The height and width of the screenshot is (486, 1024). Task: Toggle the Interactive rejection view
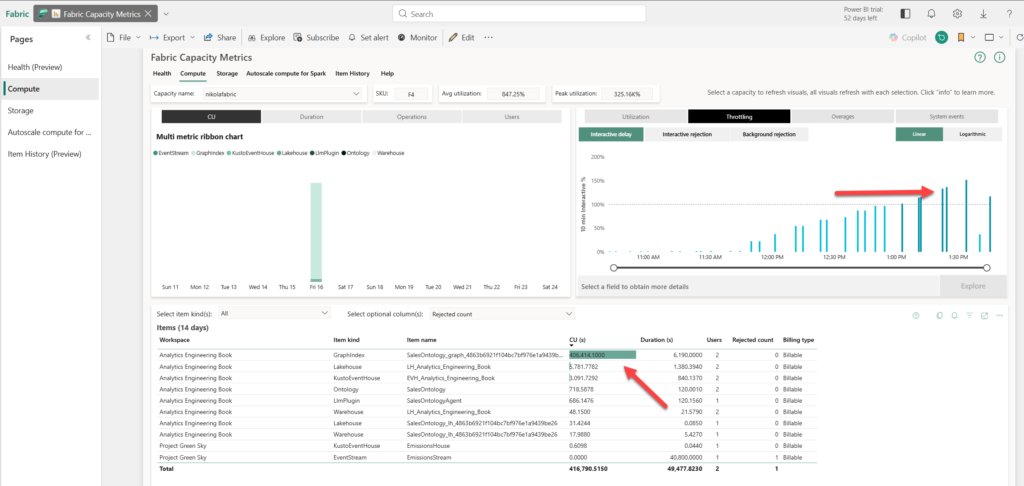coord(687,134)
